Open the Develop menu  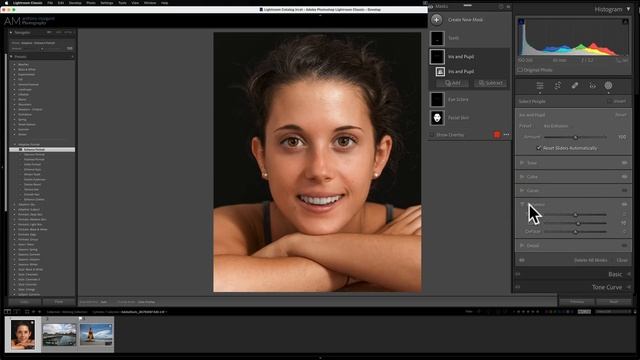tap(75, 3)
